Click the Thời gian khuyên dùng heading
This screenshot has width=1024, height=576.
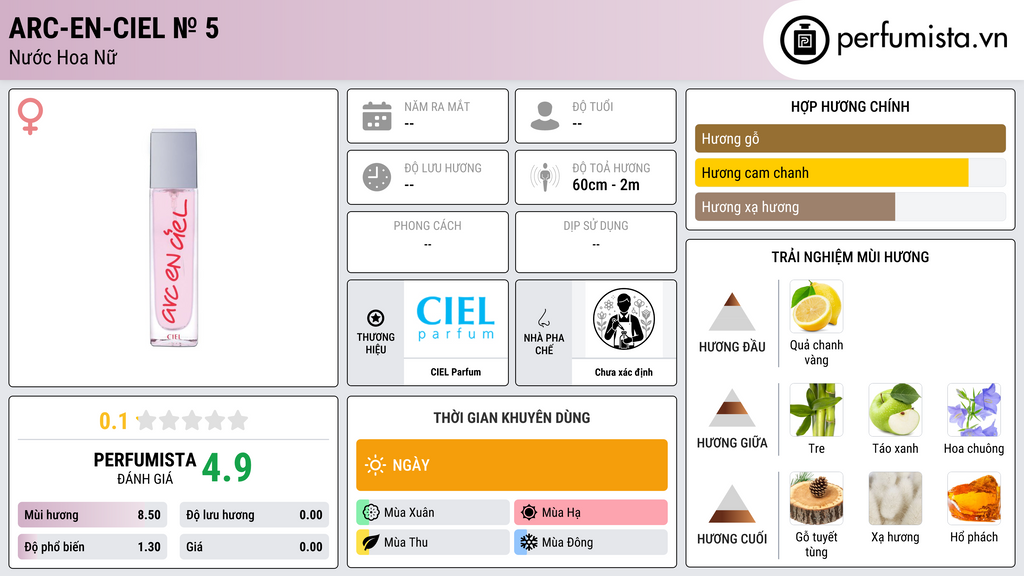(x=511, y=417)
